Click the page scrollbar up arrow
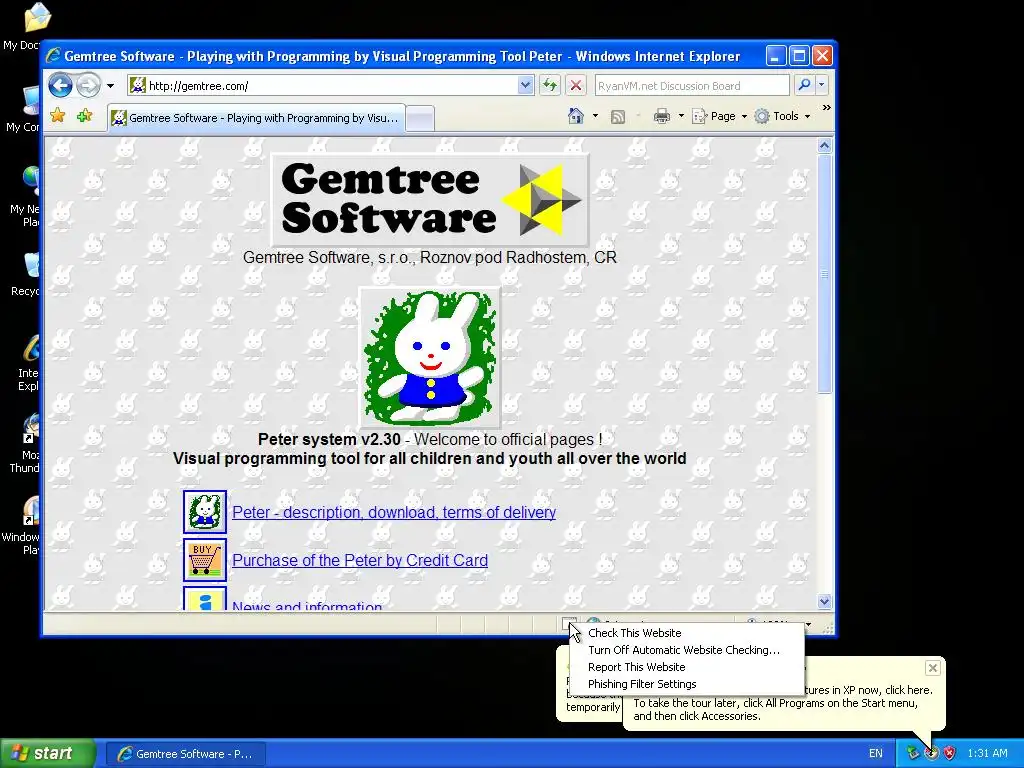1024x768 pixels. (824, 146)
